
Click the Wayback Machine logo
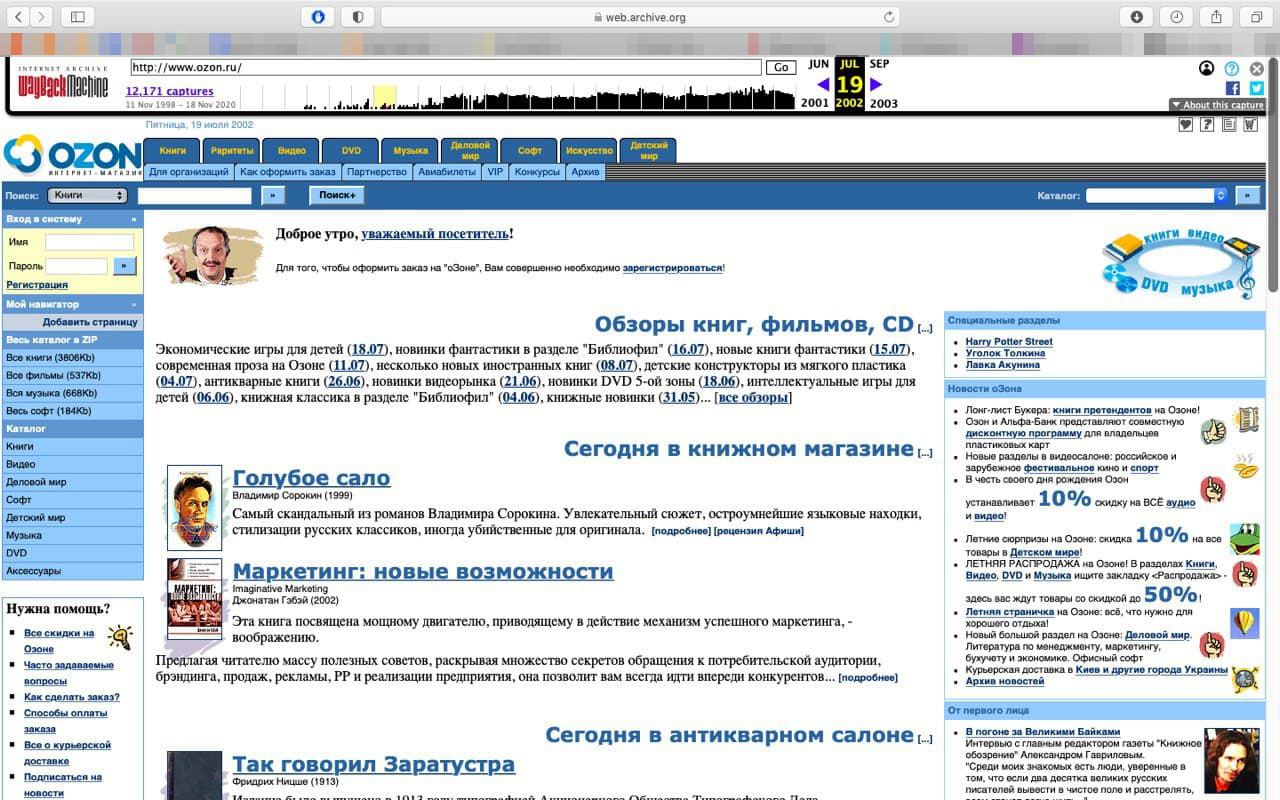tap(62, 83)
